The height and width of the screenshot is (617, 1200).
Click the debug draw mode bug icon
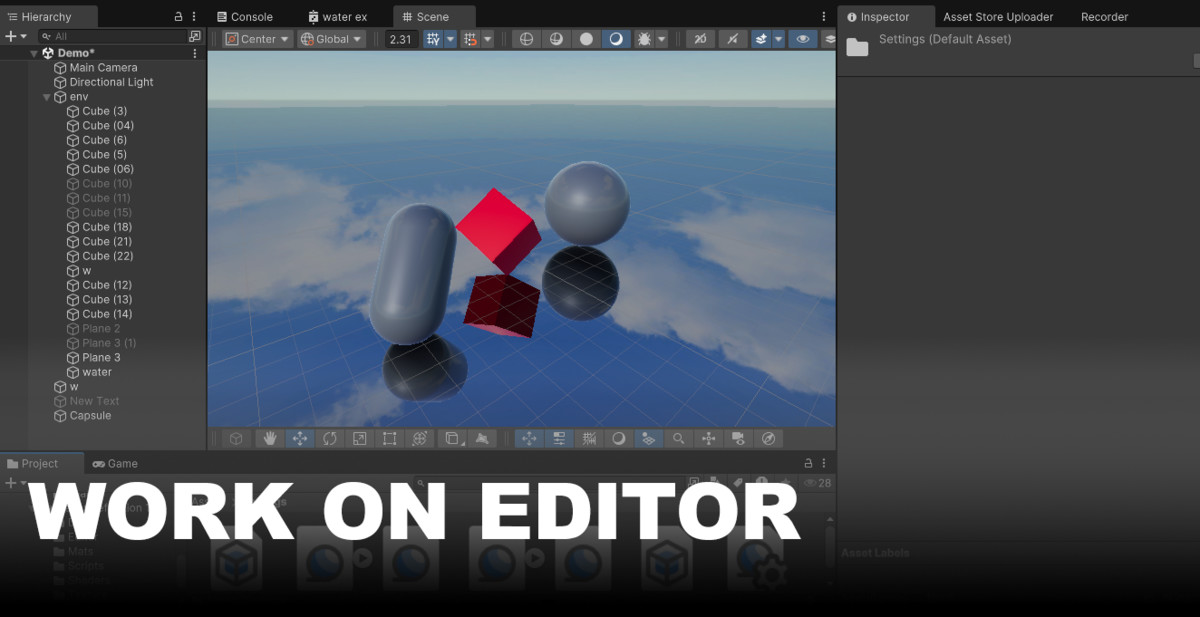click(644, 39)
